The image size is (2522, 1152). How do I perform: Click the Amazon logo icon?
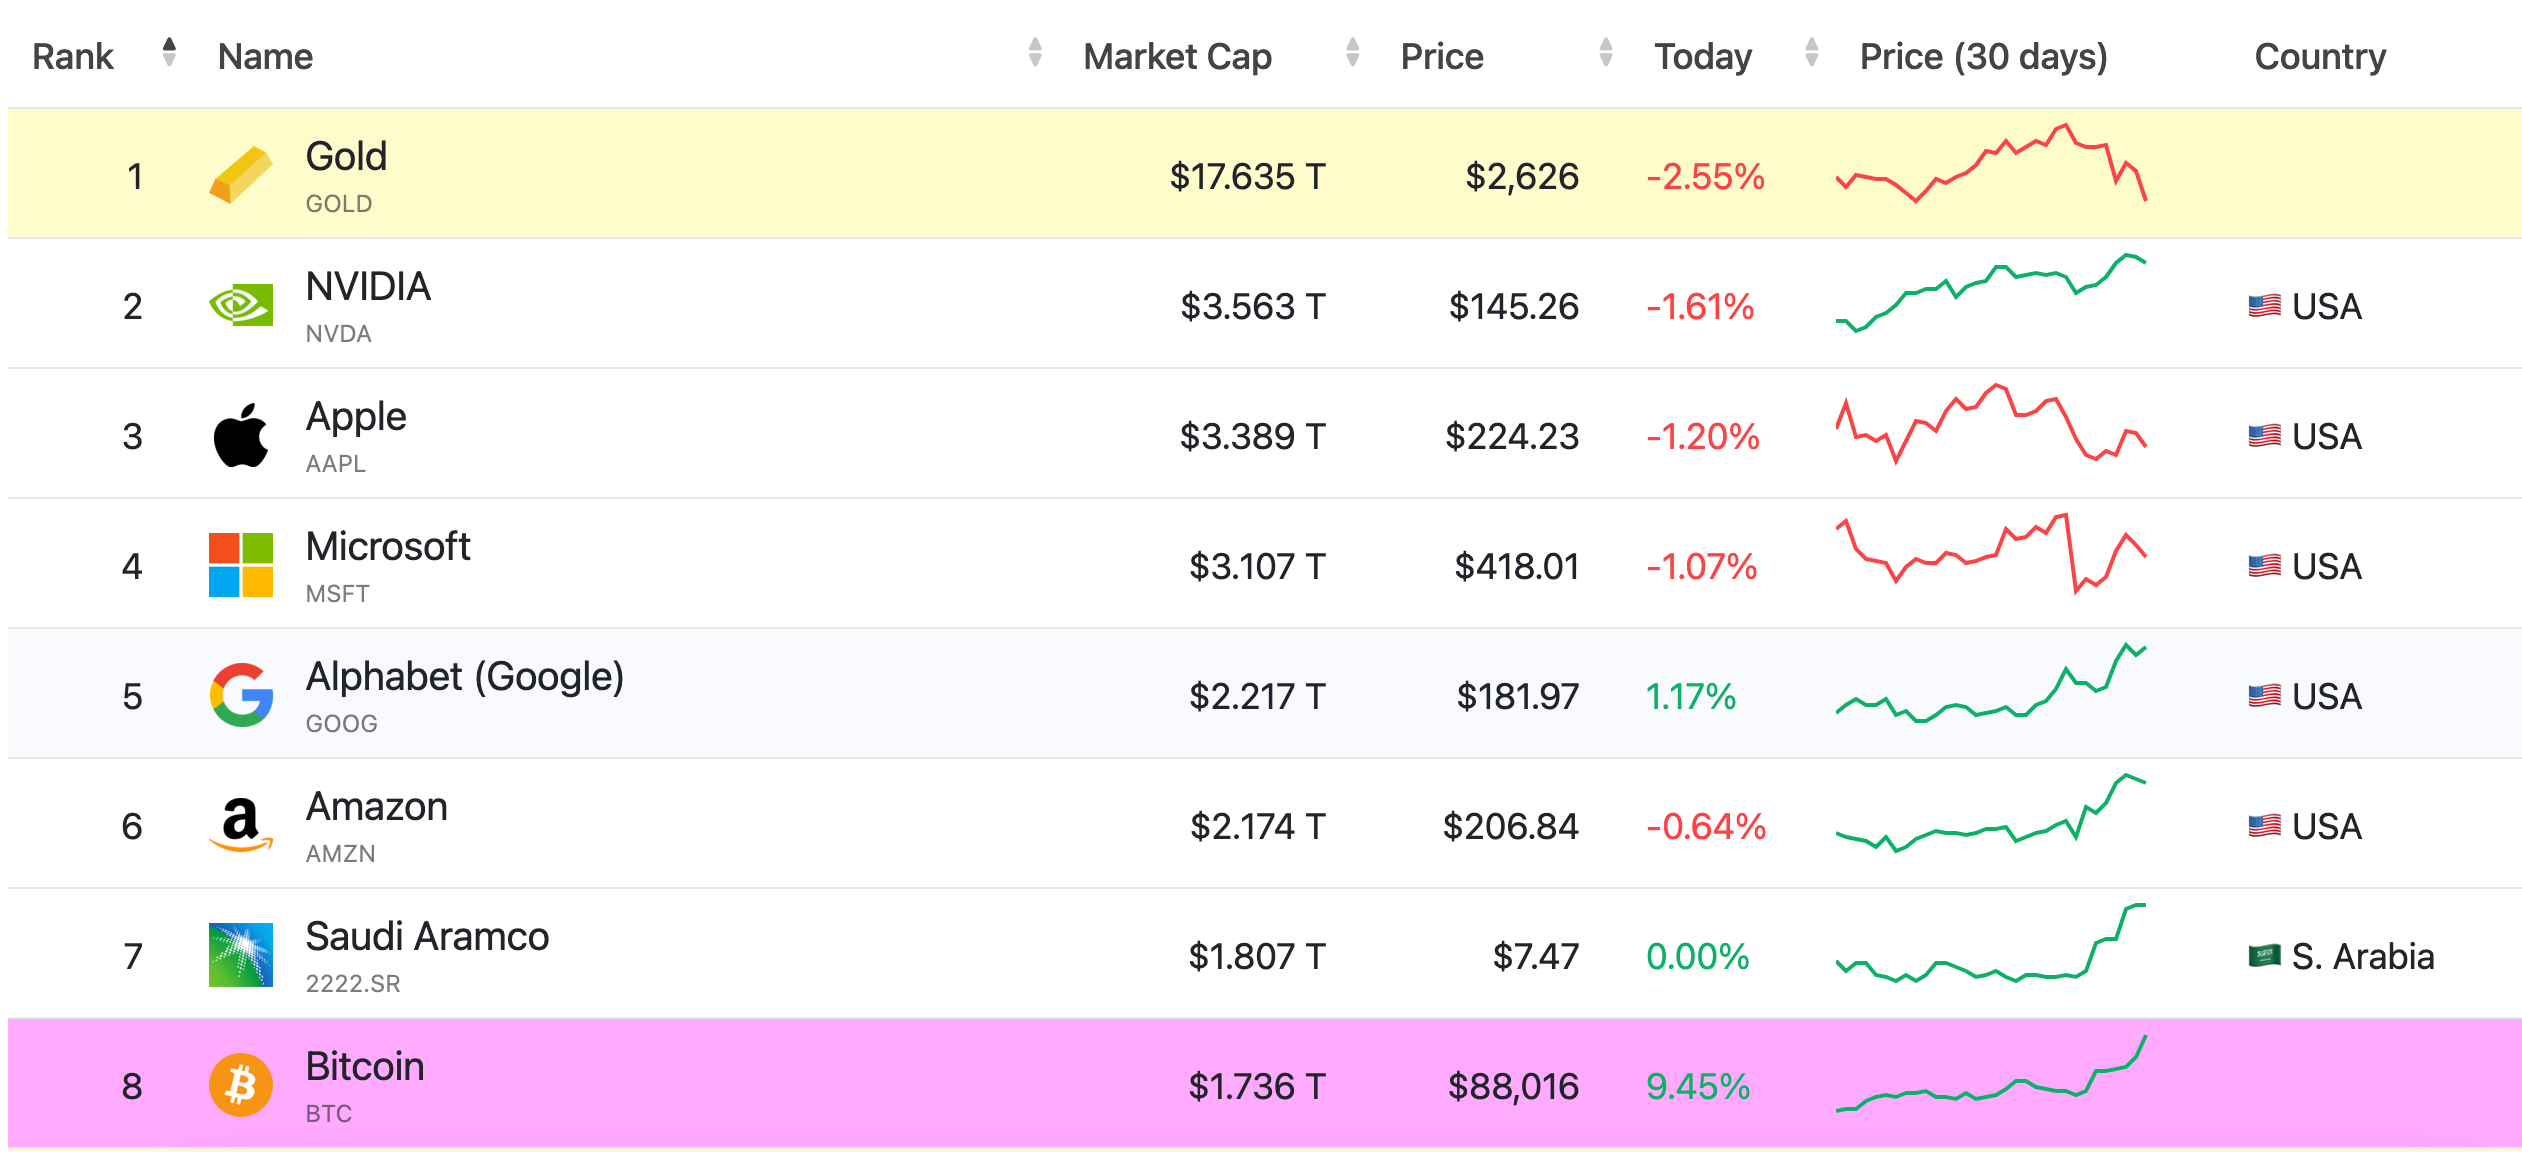click(x=241, y=825)
